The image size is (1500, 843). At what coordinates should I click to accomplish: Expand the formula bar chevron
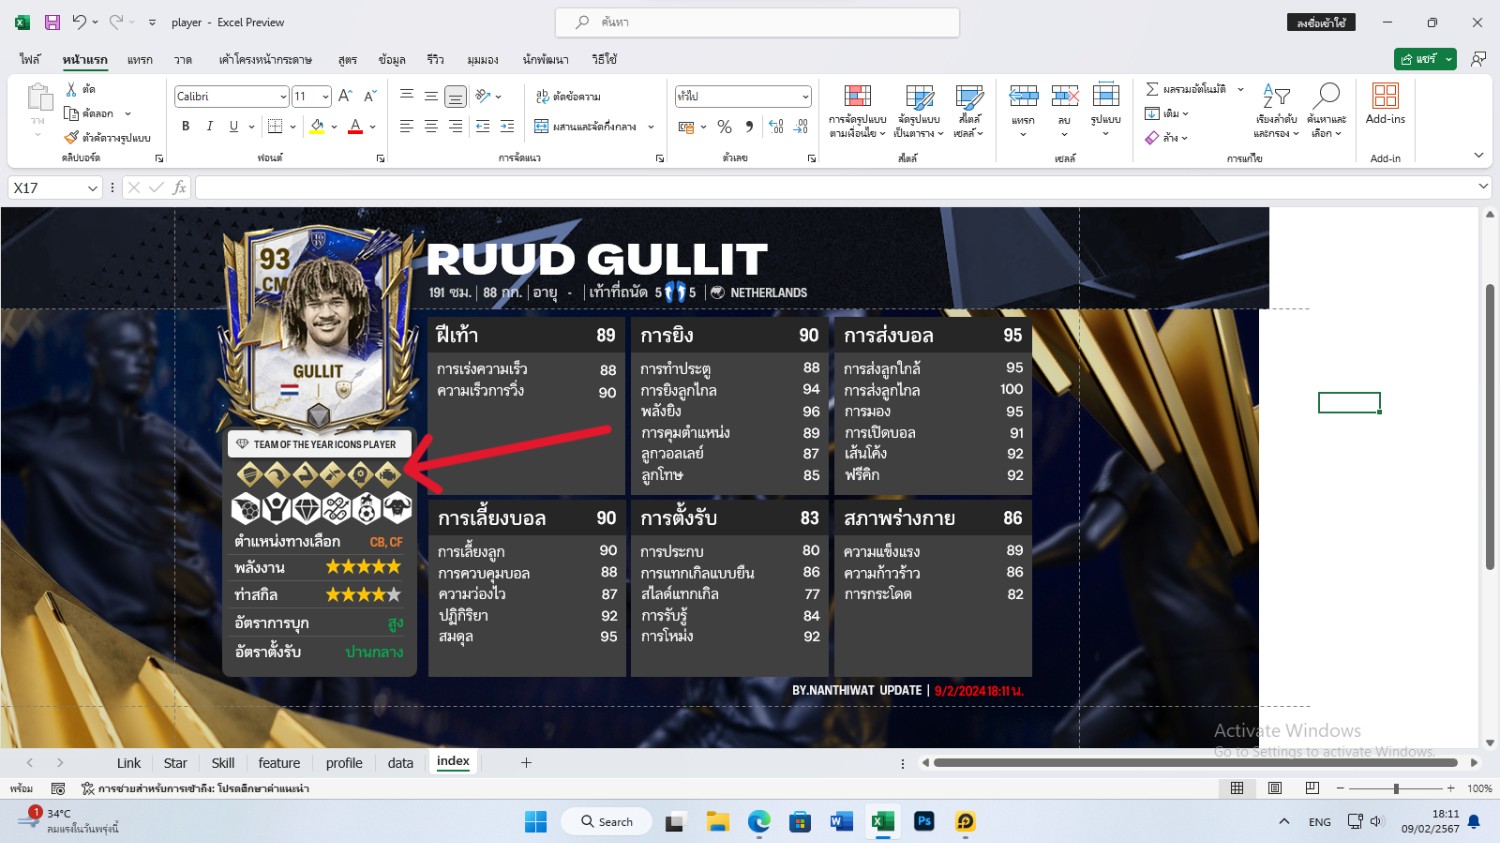[1483, 187]
